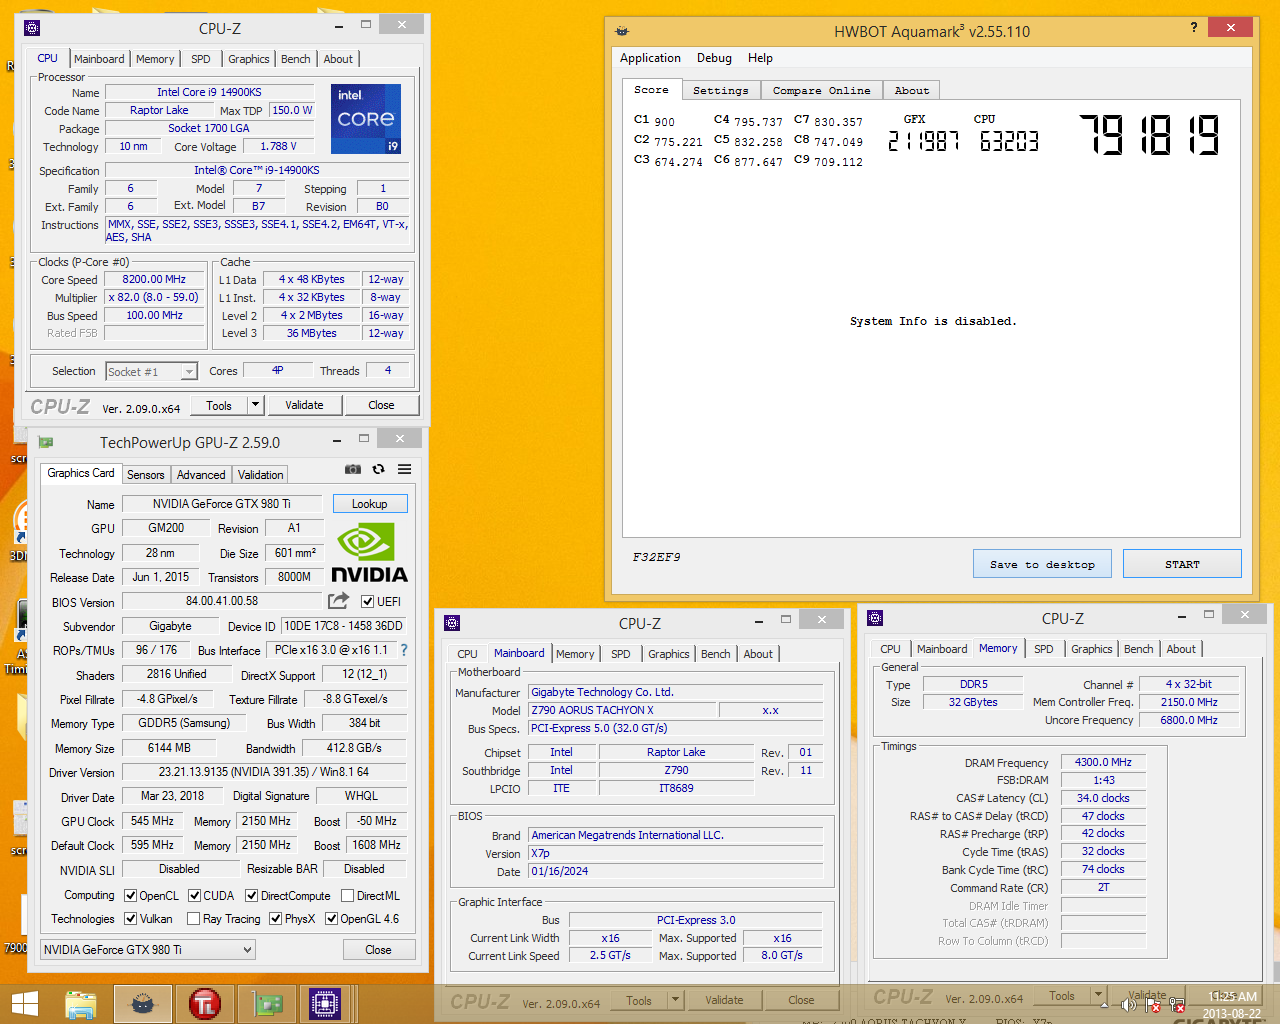The width and height of the screenshot is (1280, 1024).
Task: Click the START button in Aquamark
Action: coord(1182,564)
